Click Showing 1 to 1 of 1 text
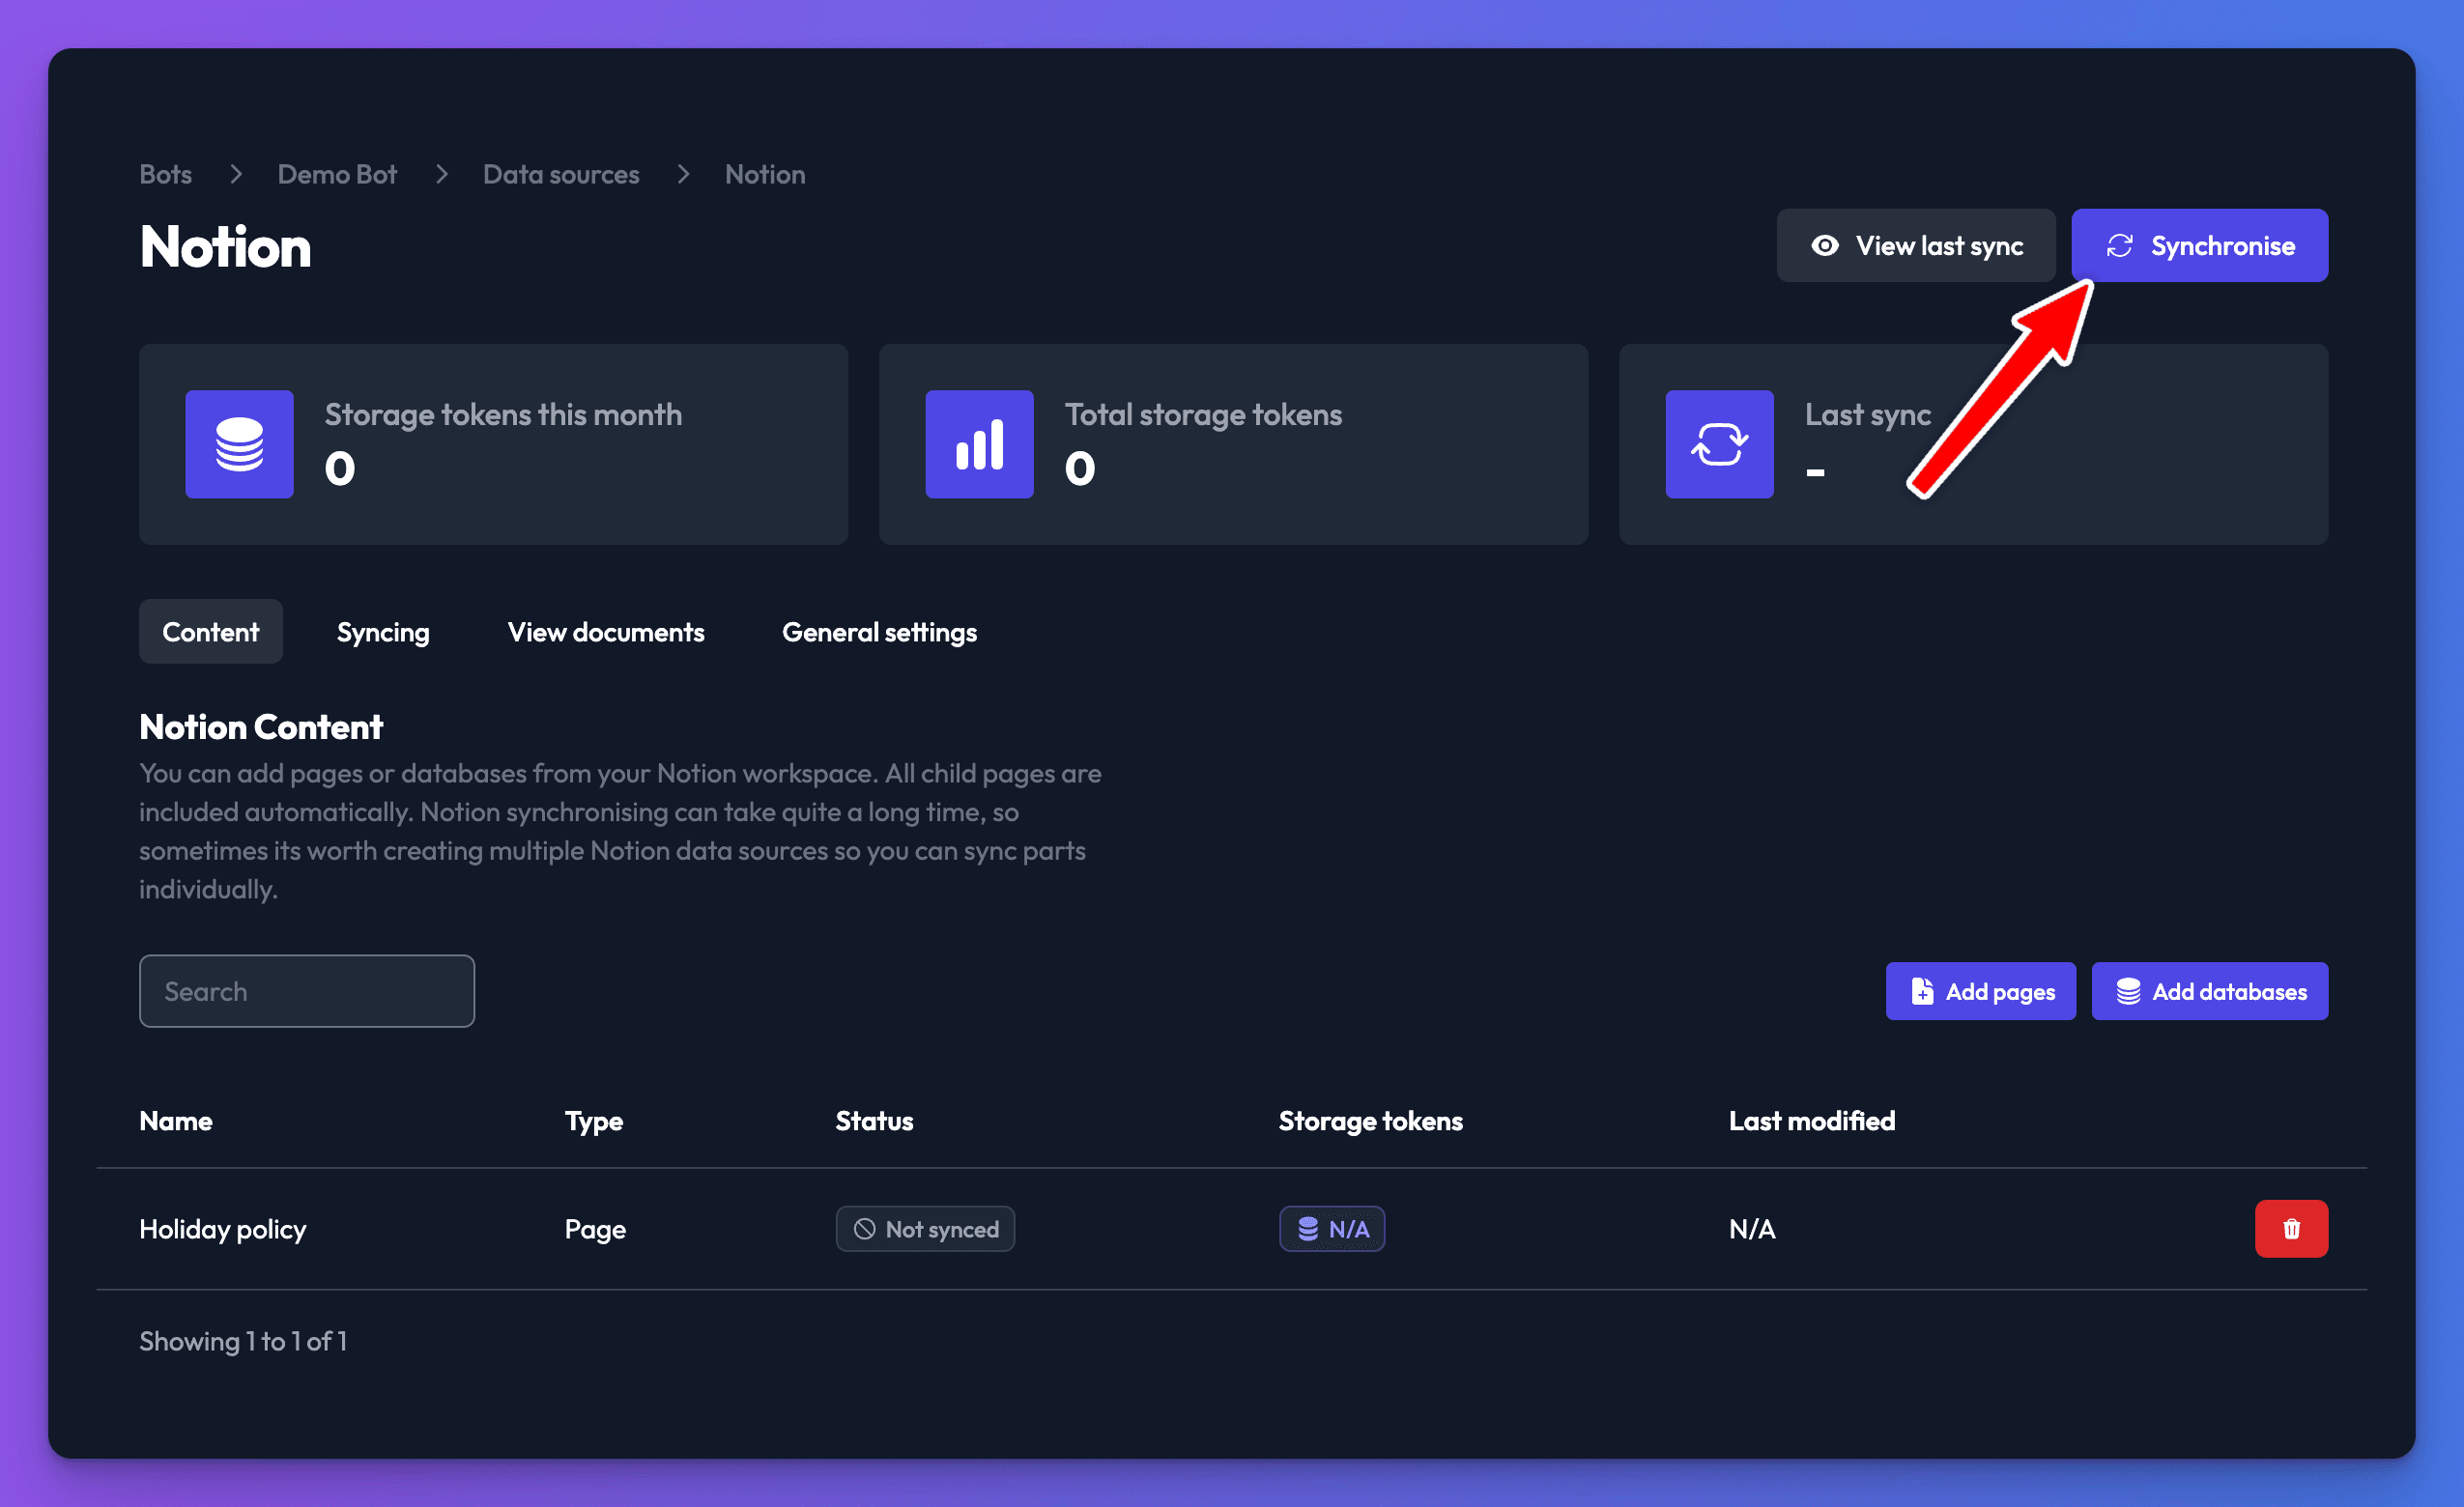2464x1507 pixels. 243,1341
